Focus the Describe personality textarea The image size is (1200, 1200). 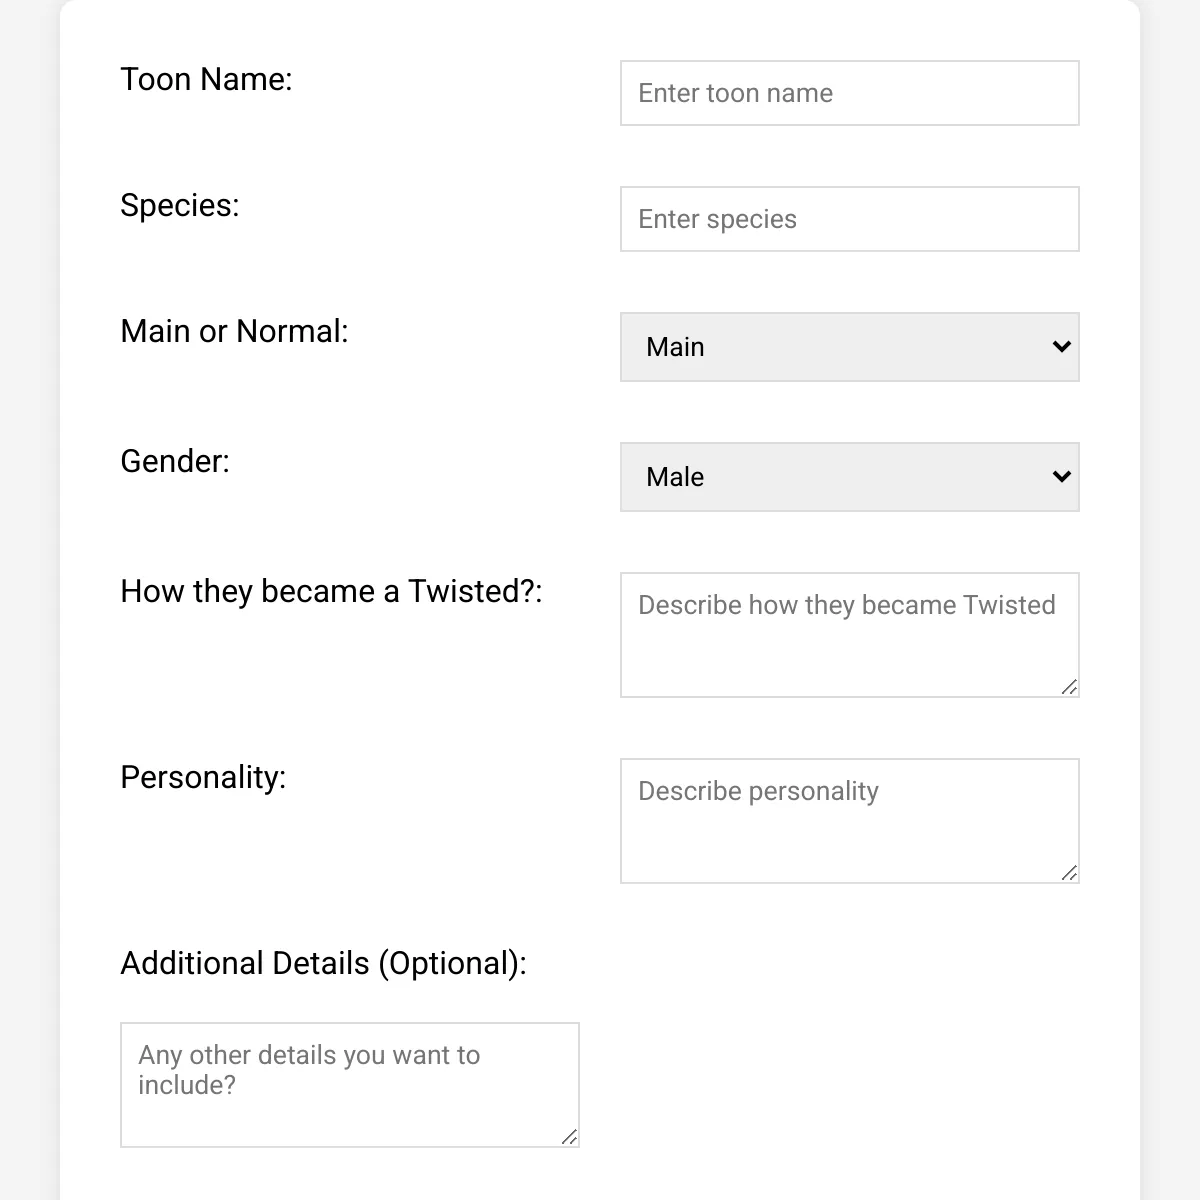849,821
